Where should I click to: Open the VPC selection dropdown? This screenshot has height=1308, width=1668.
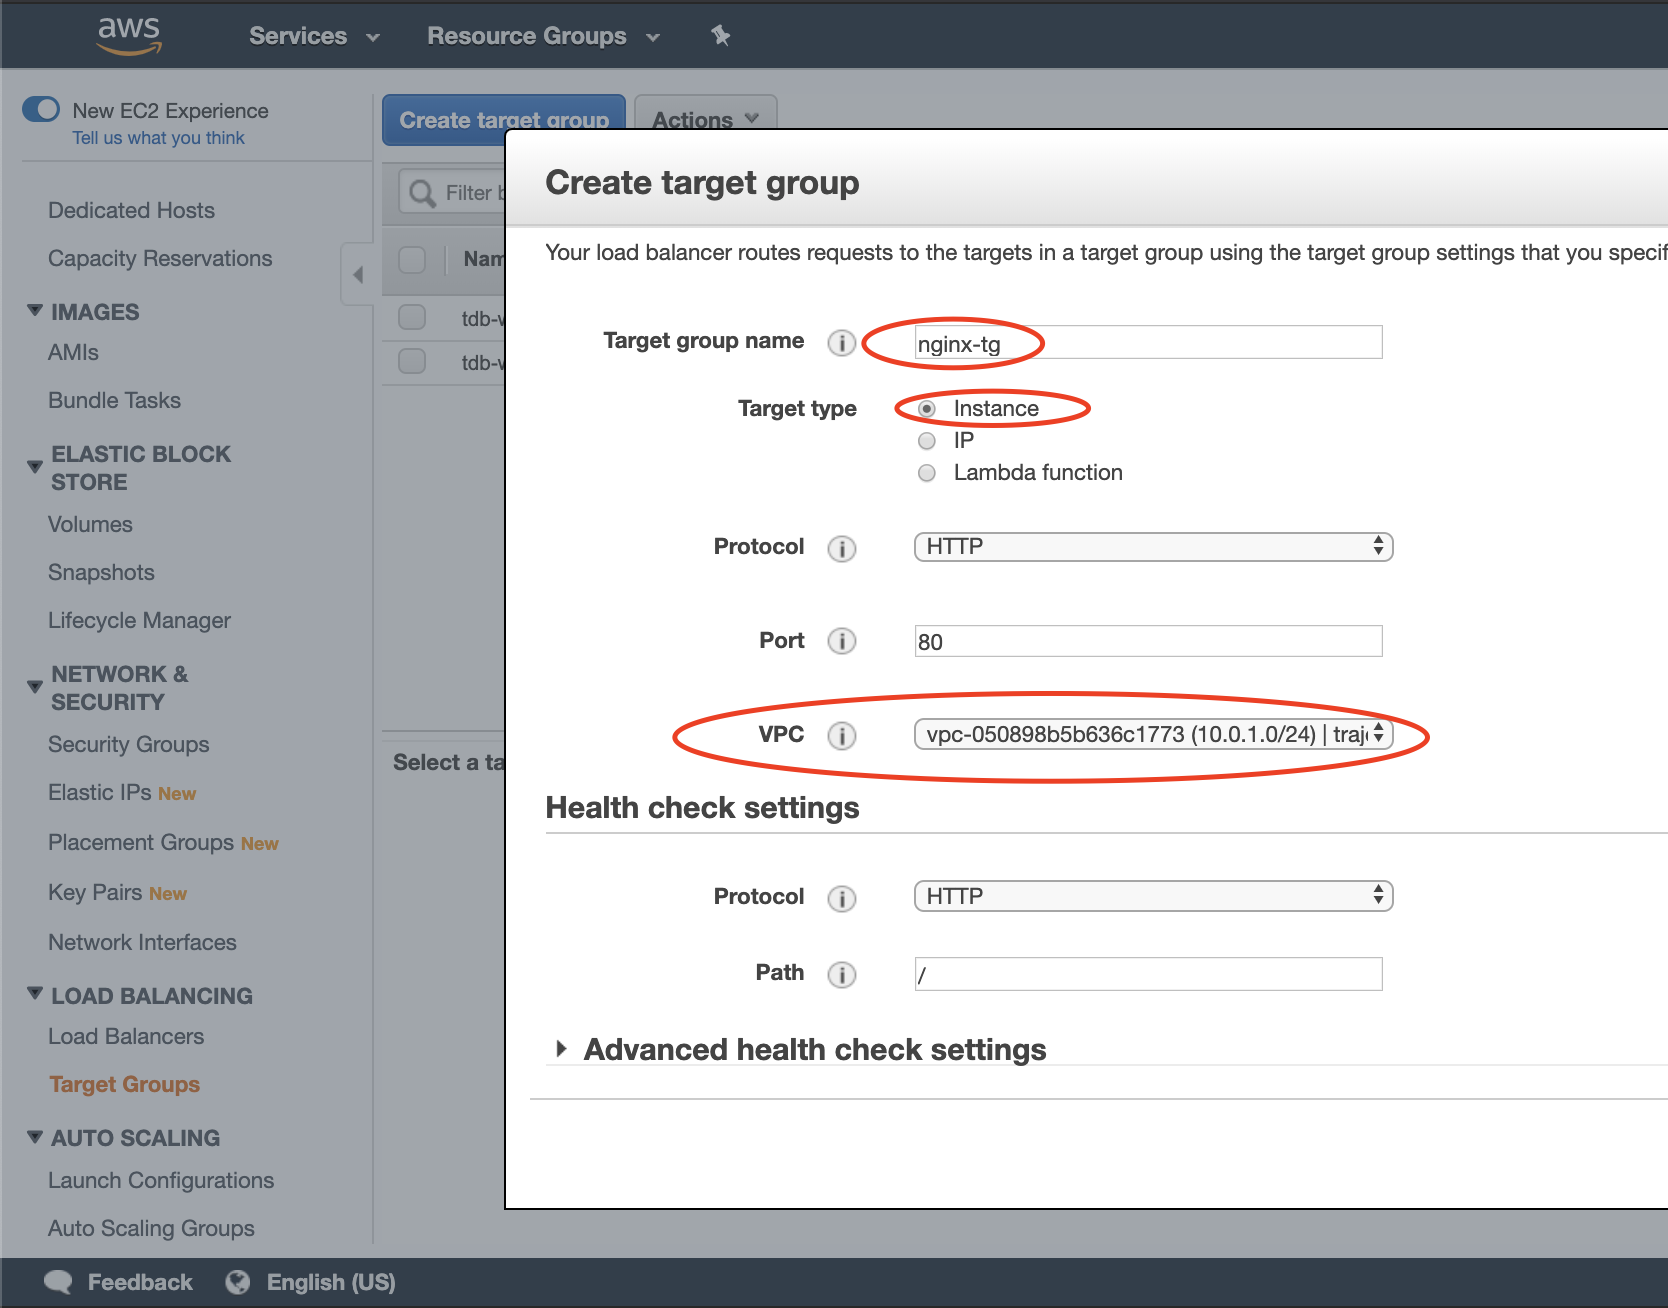coord(1153,735)
